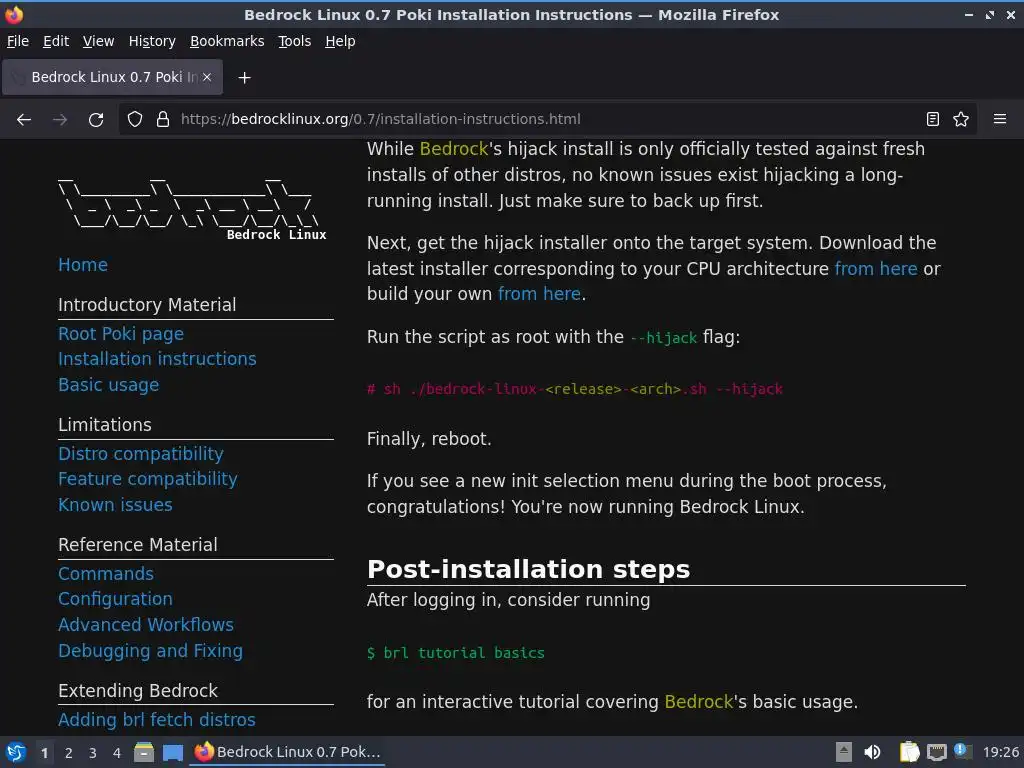Open a new tab with the plus button

[244, 78]
